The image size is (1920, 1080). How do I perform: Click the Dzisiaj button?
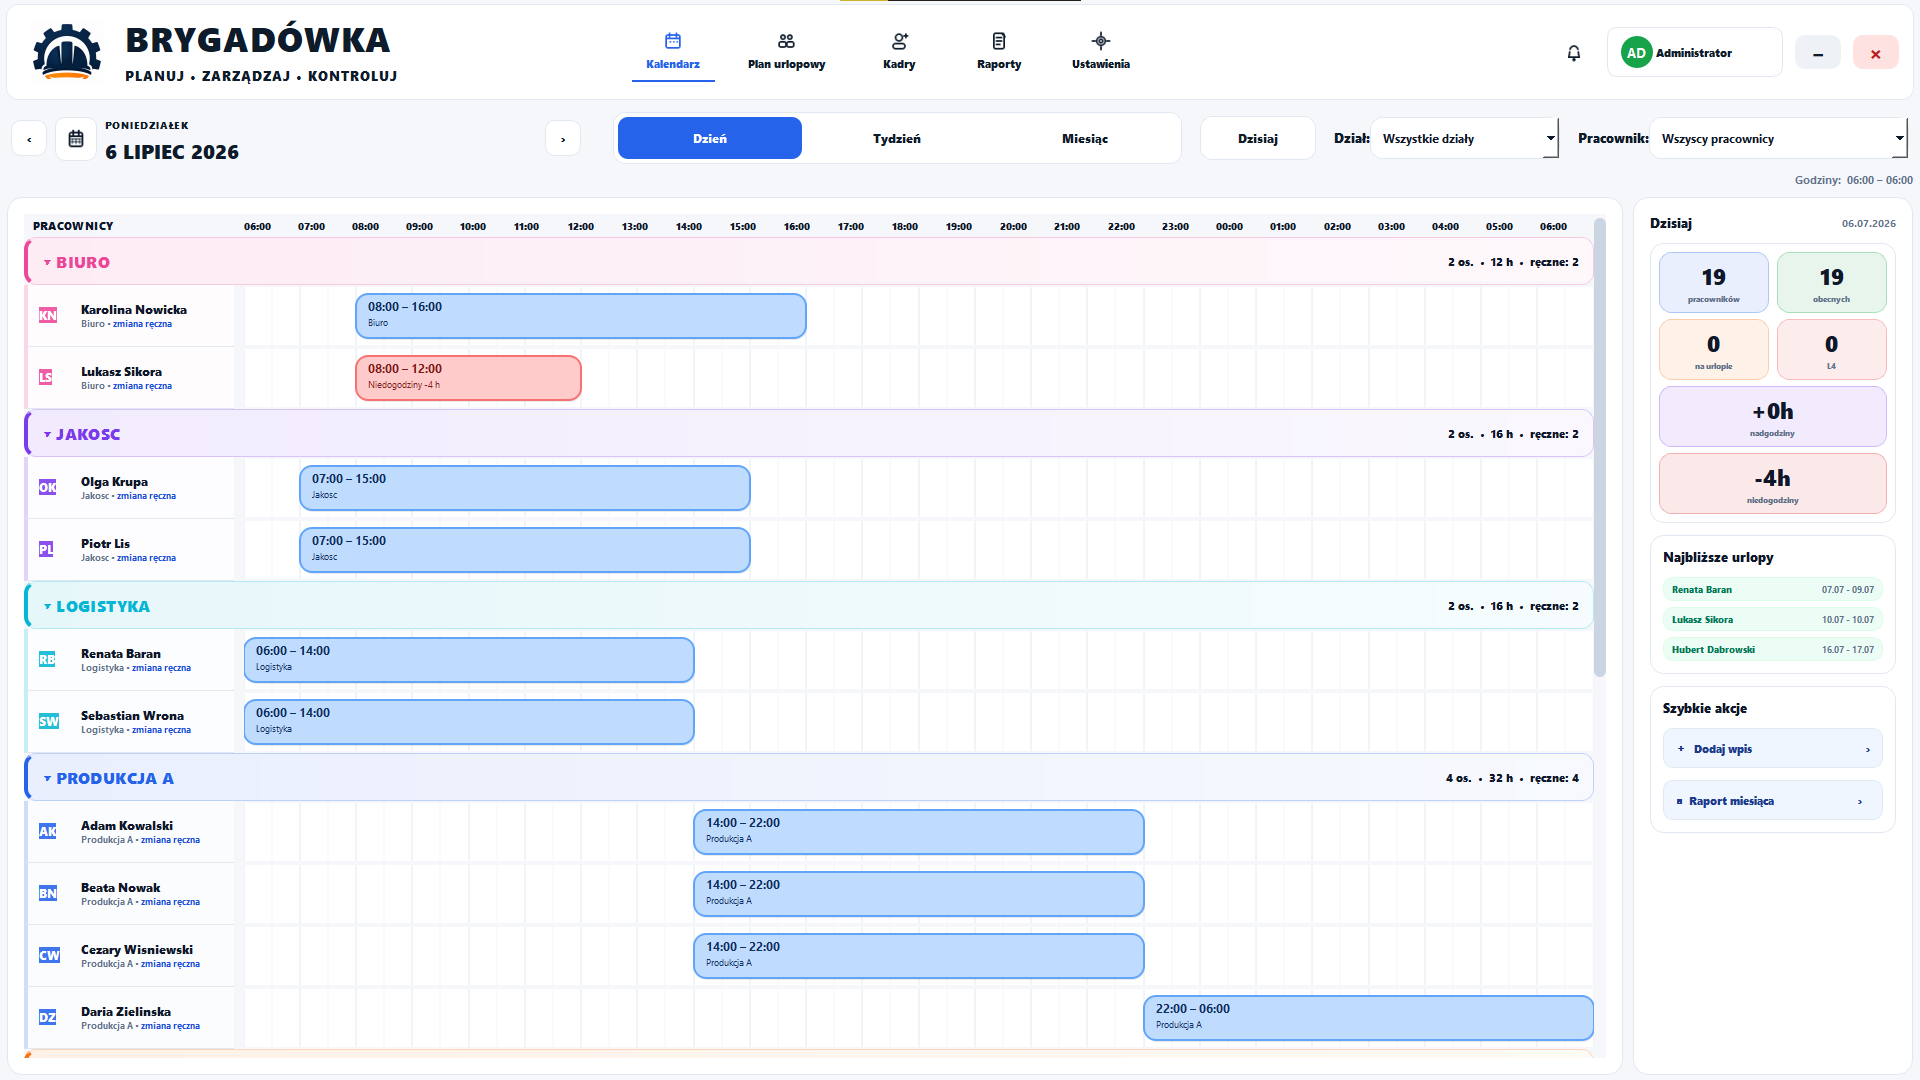1258,139
